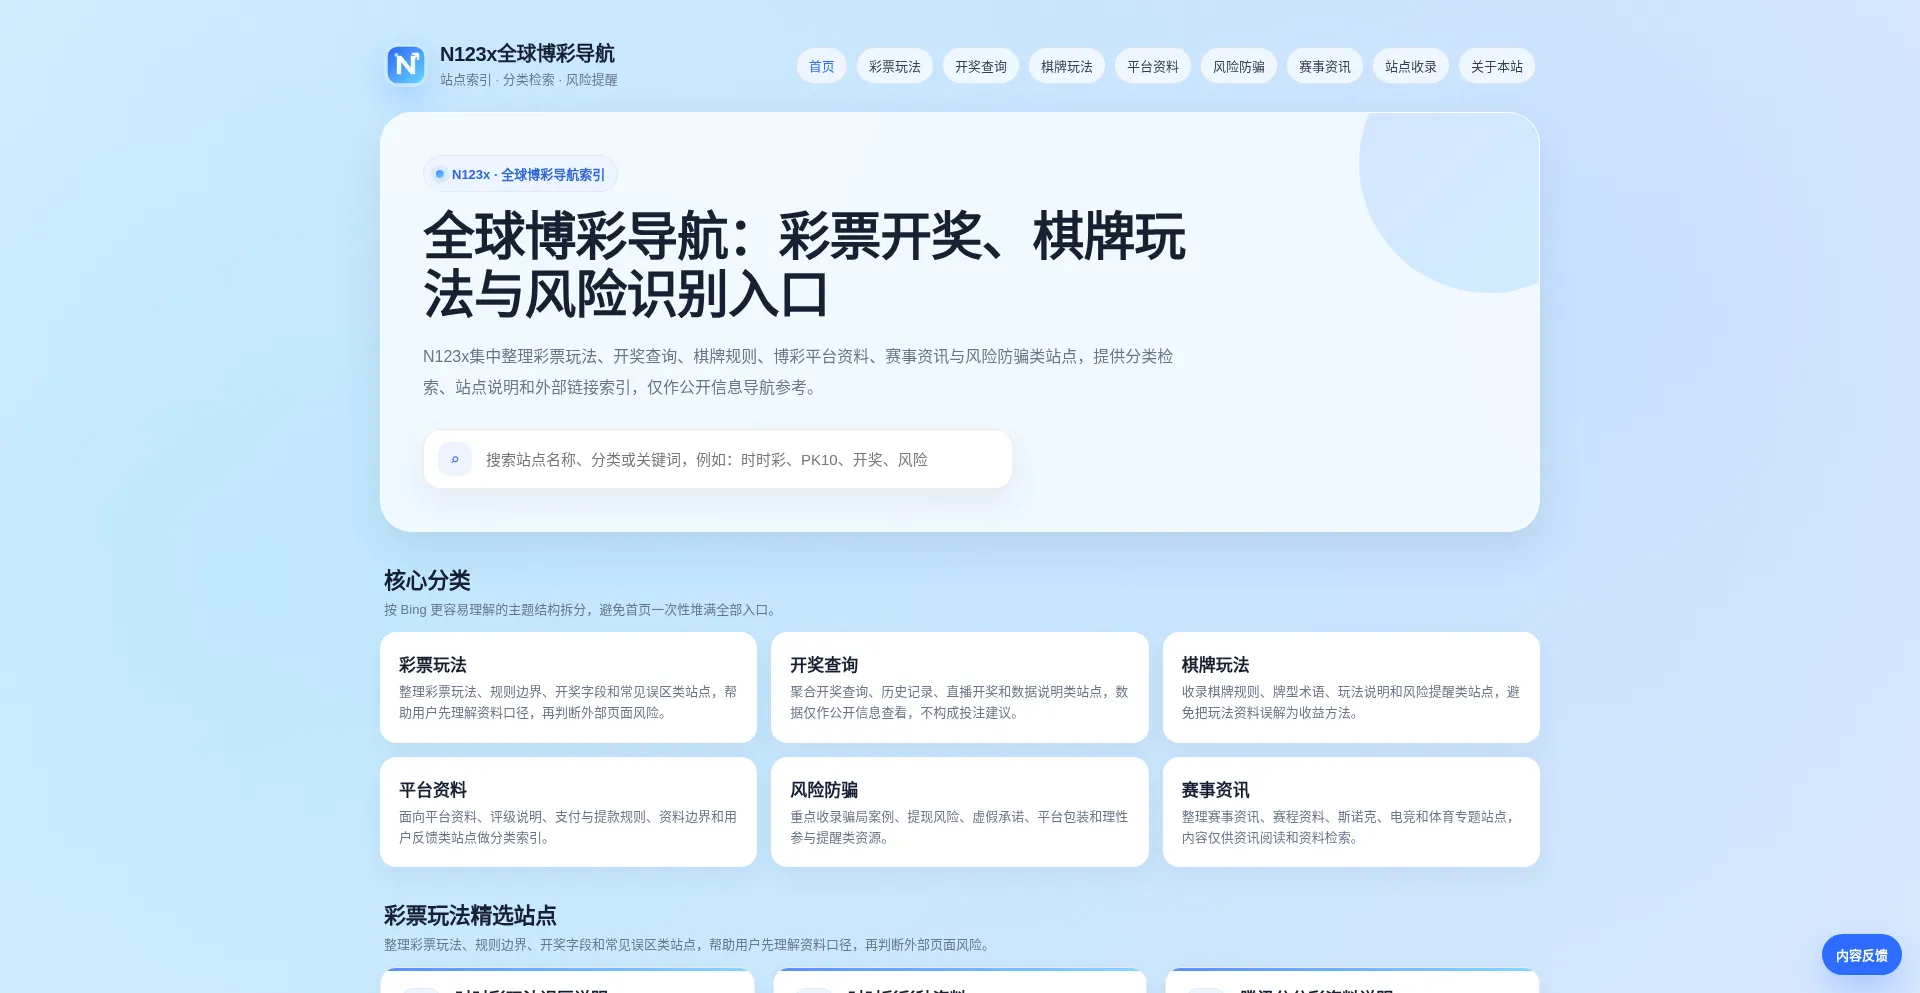The width and height of the screenshot is (1920, 993).
Task: Click the N123x · 全球博彩导航索引 badge
Action: [520, 174]
